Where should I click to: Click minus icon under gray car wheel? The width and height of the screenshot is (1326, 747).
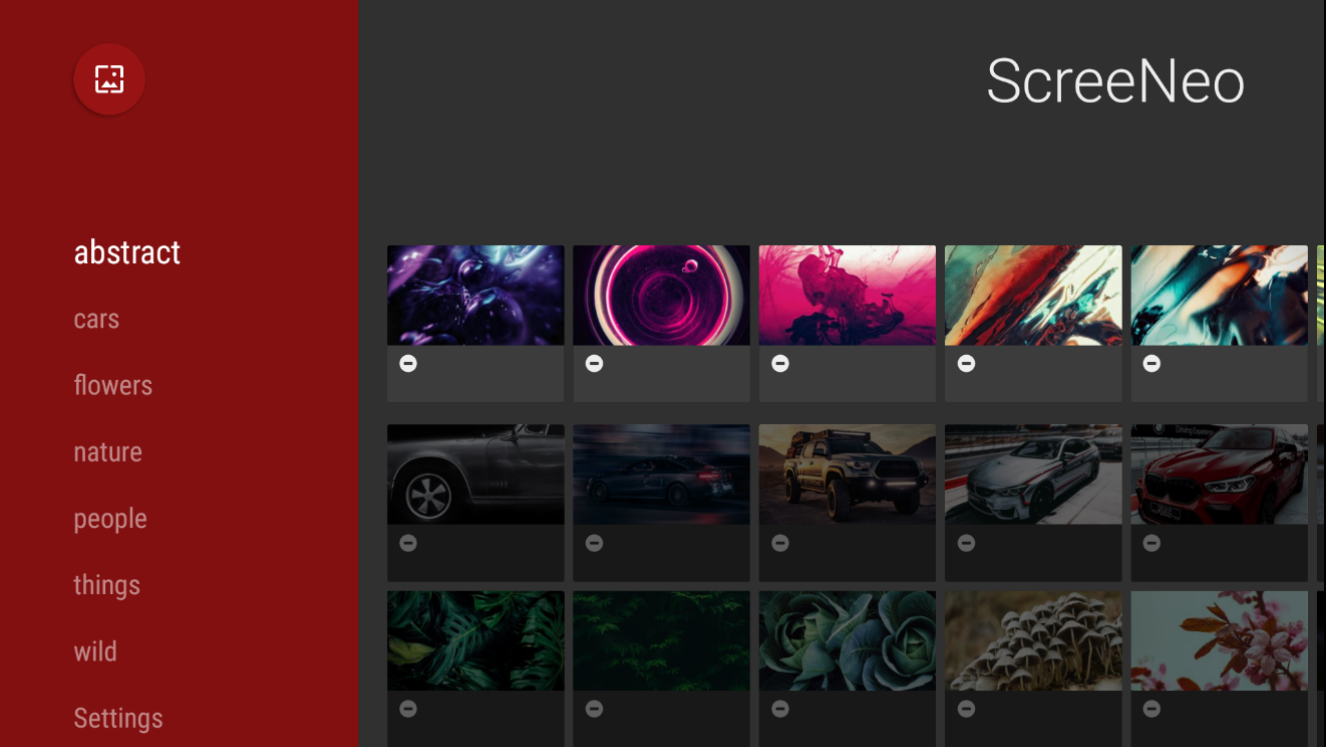pos(408,543)
